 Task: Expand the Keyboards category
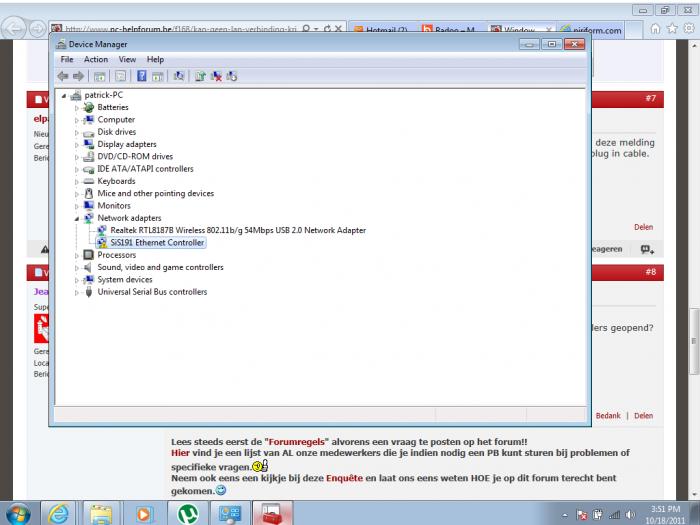pos(77,182)
